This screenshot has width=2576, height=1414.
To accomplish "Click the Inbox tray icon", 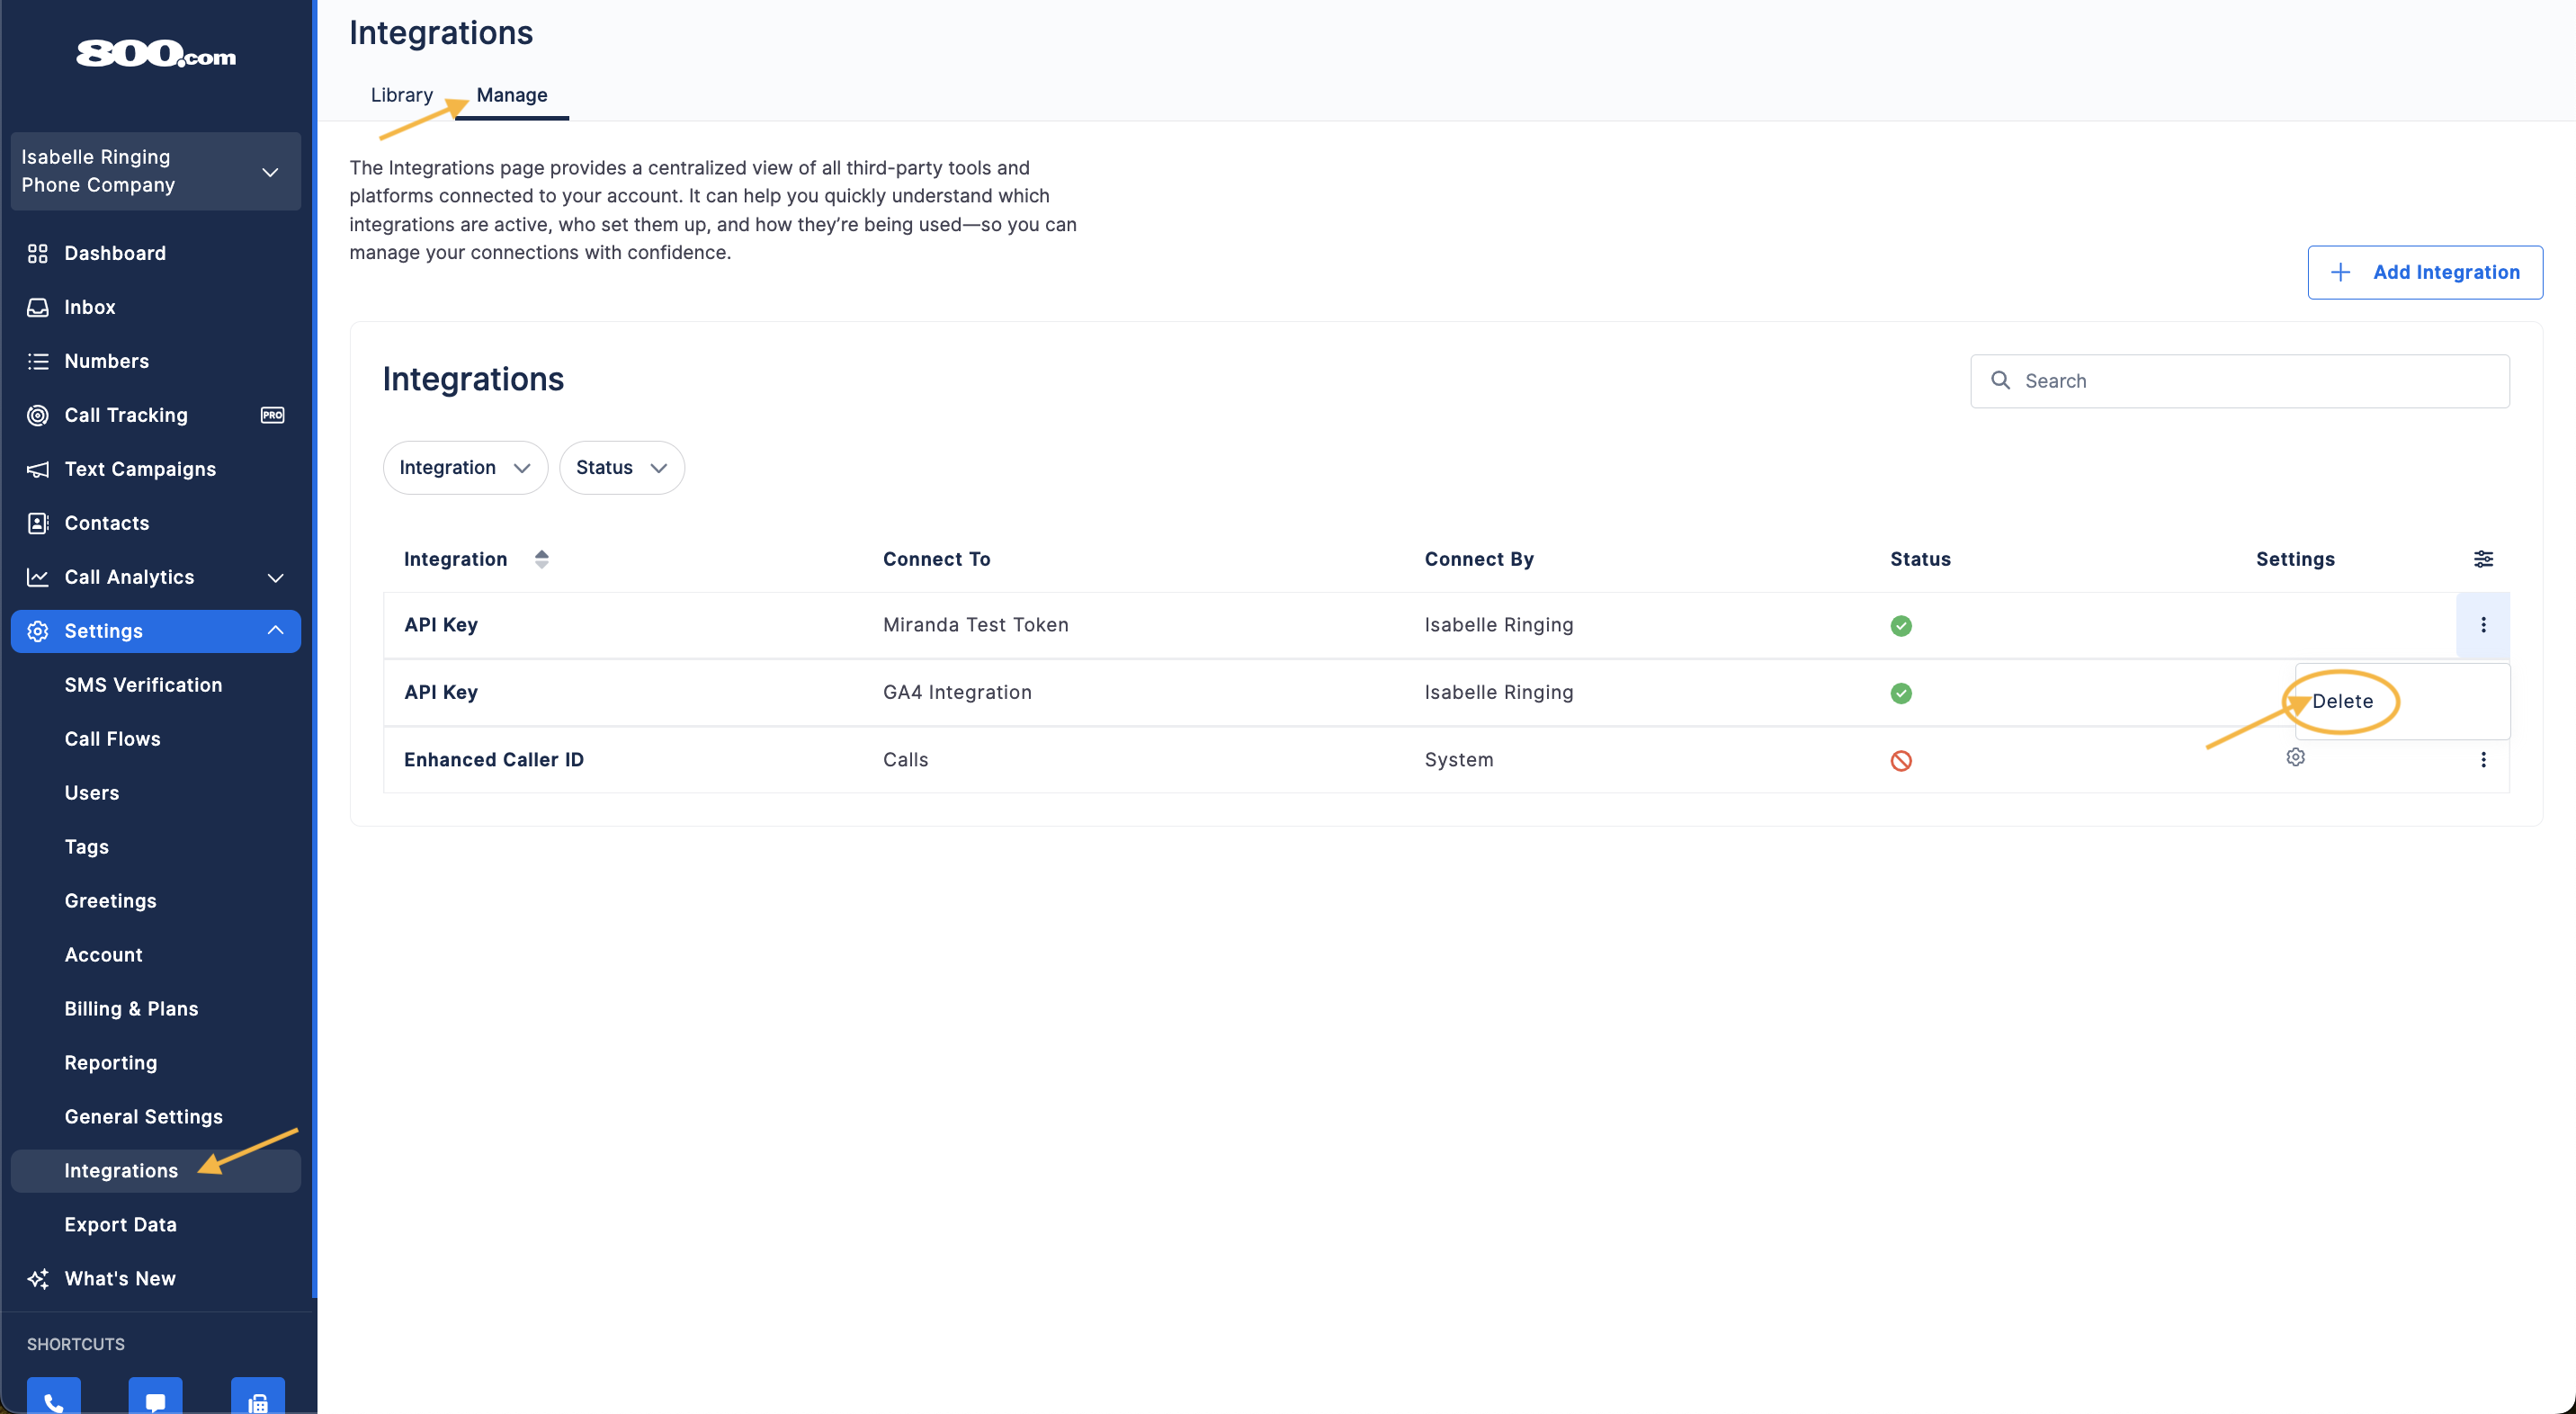I will coord(38,307).
